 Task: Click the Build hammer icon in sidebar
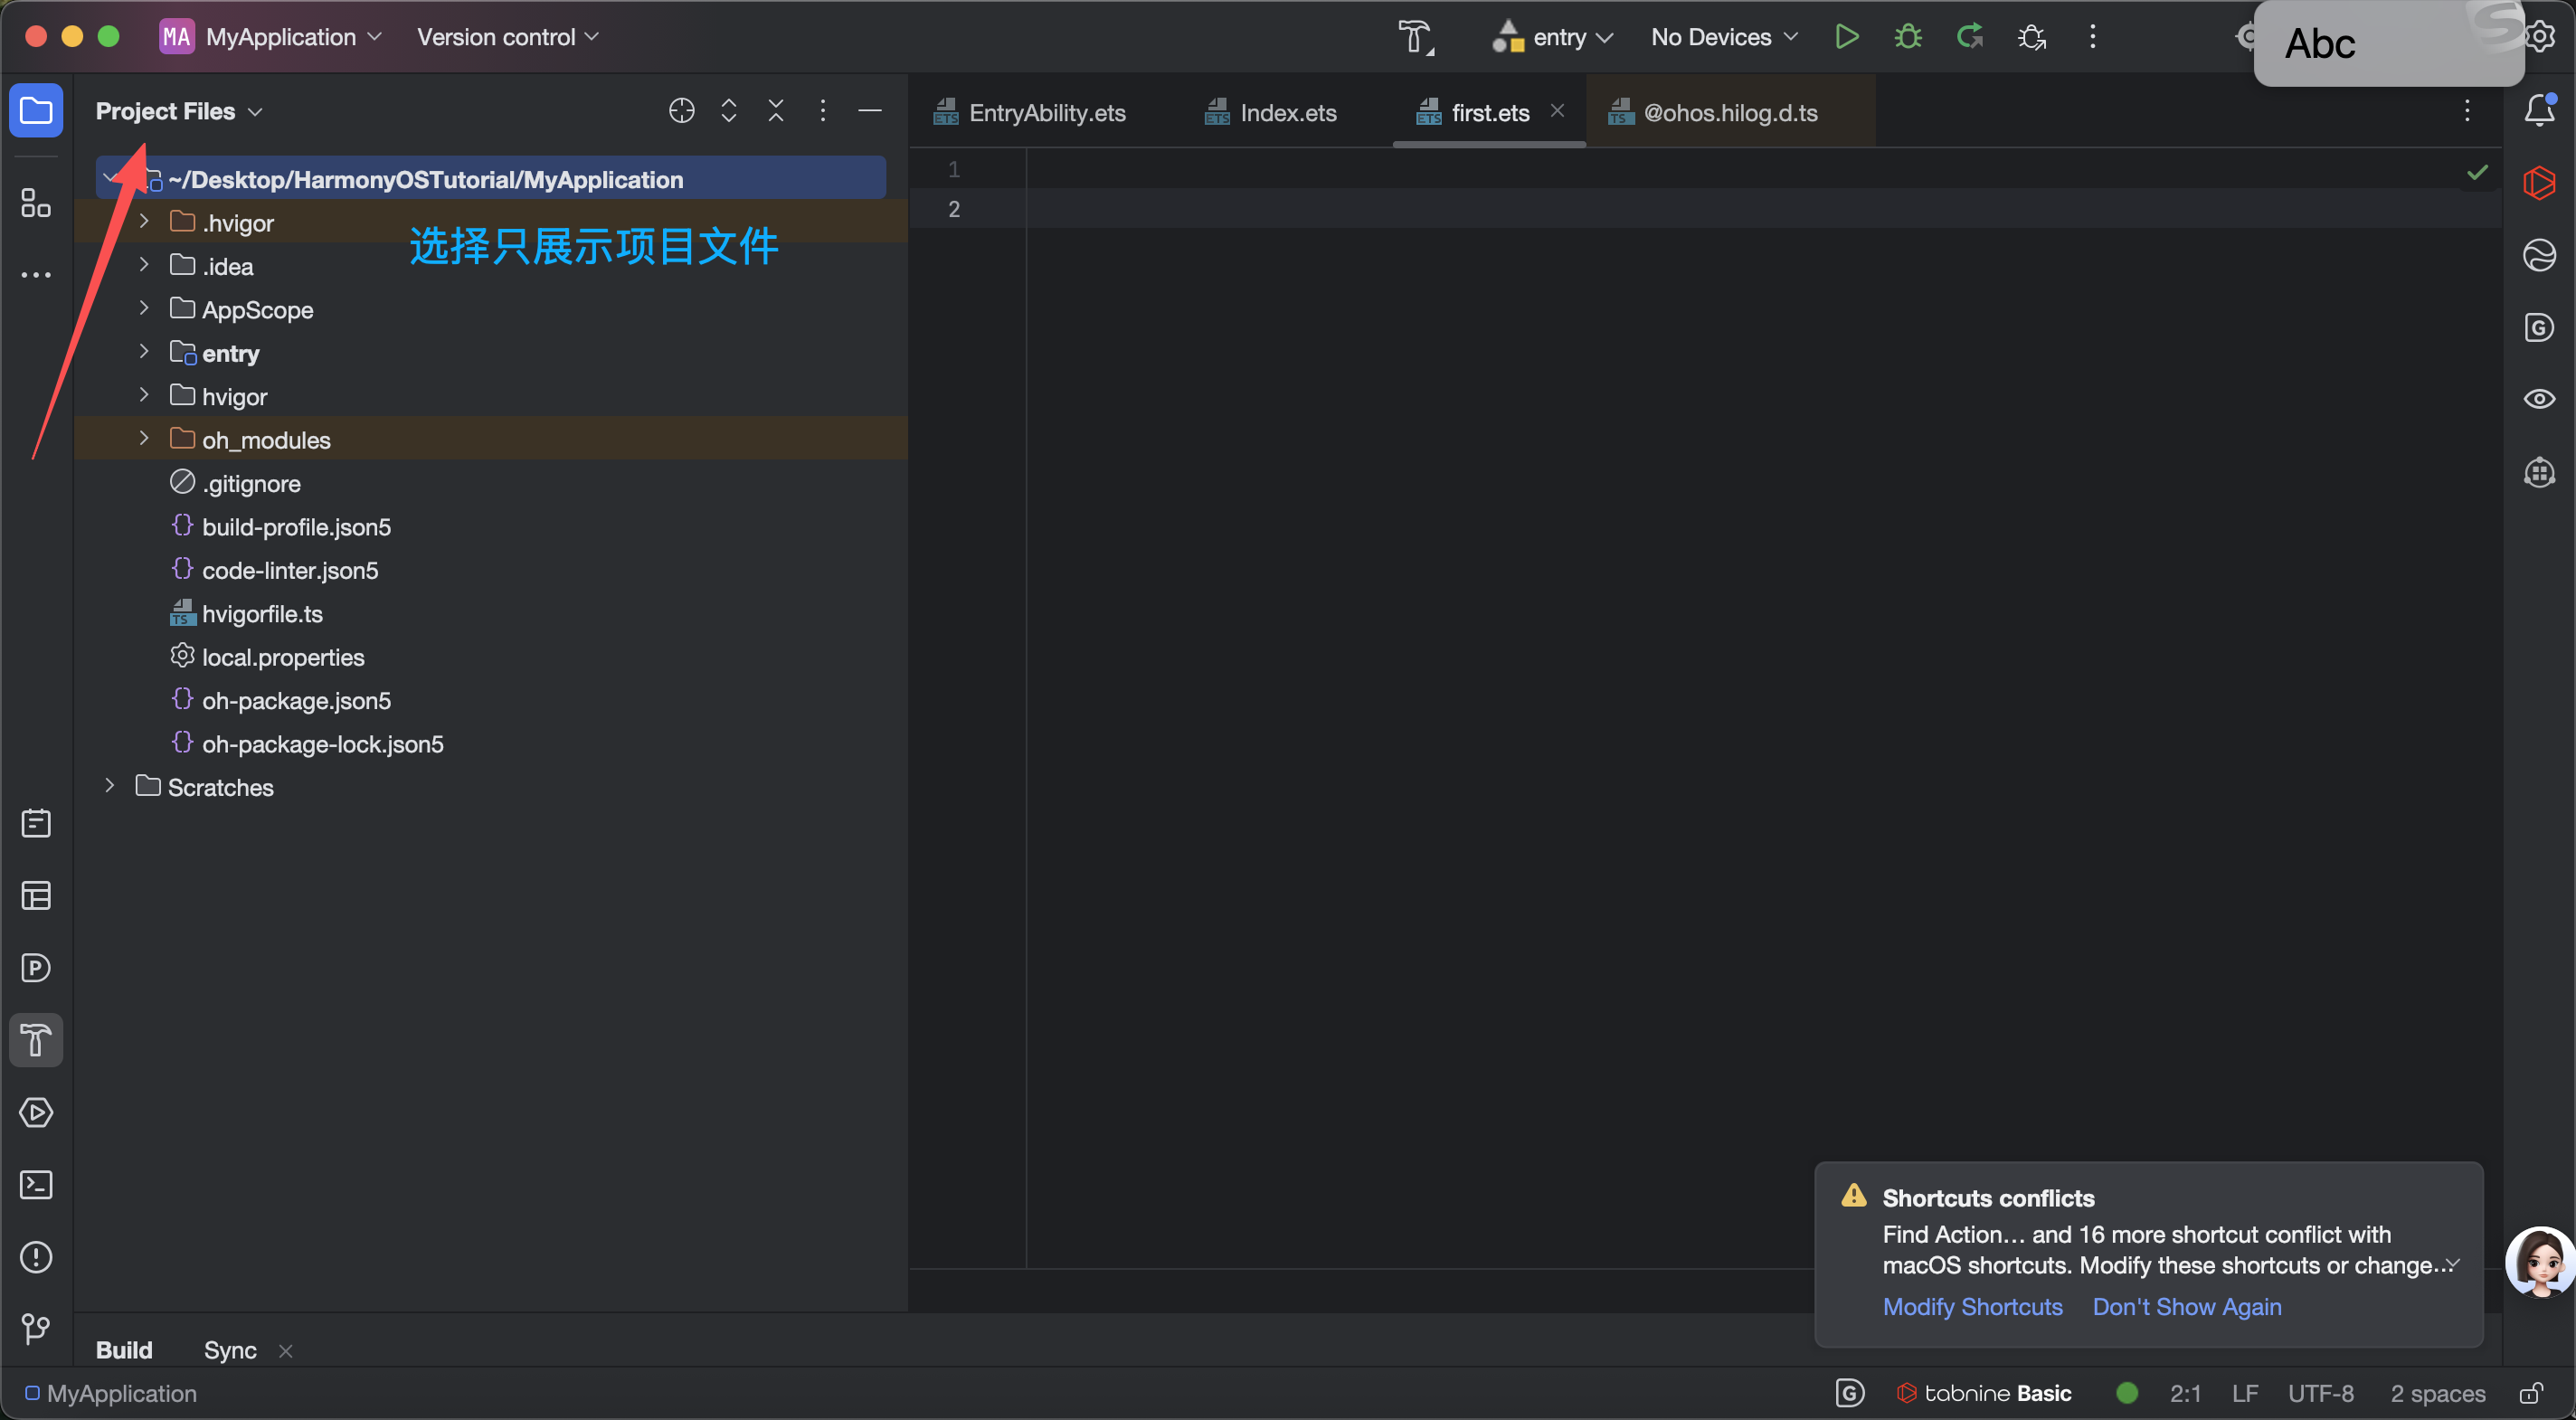36,1040
